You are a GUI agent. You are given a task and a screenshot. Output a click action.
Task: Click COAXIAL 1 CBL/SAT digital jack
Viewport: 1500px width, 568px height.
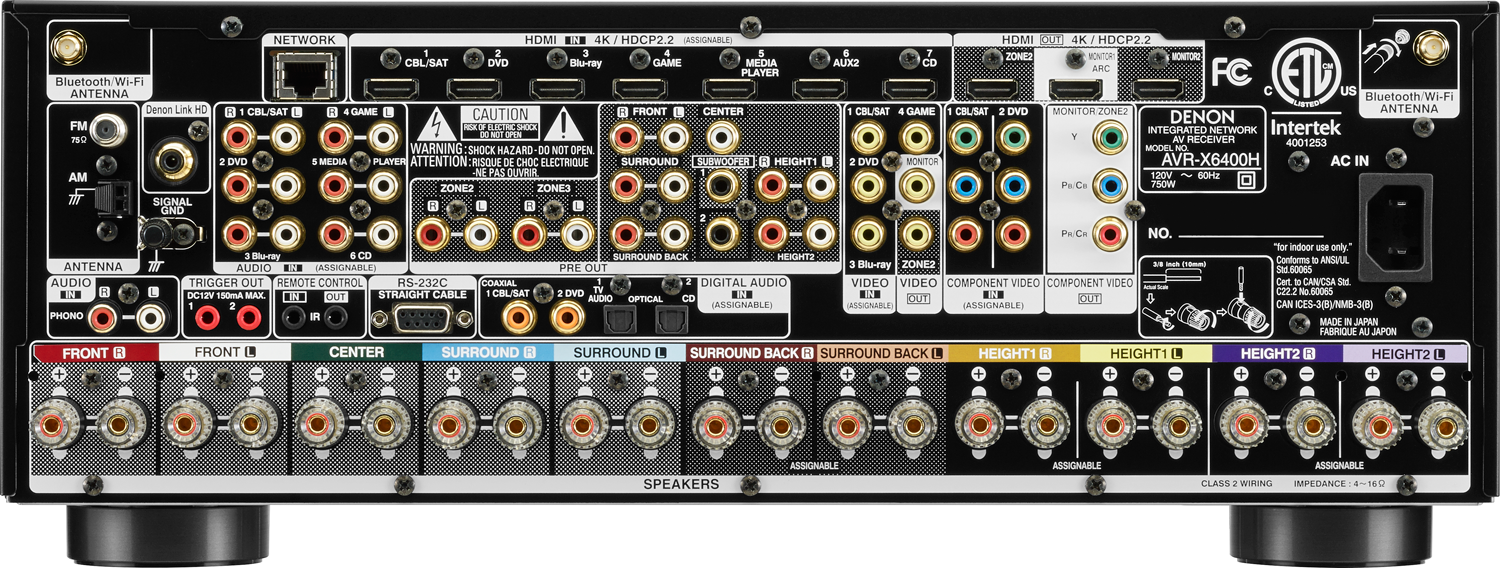click(518, 318)
